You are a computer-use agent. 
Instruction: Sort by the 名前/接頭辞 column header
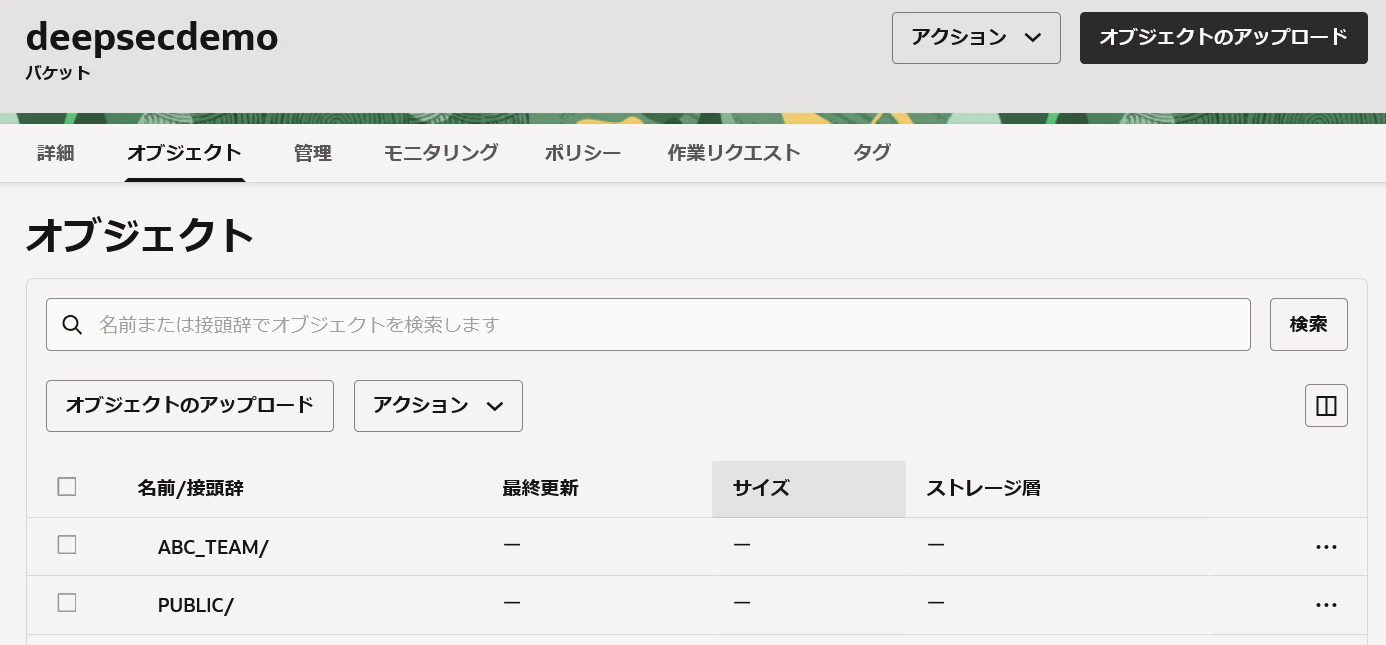pyautogui.click(x=191, y=489)
